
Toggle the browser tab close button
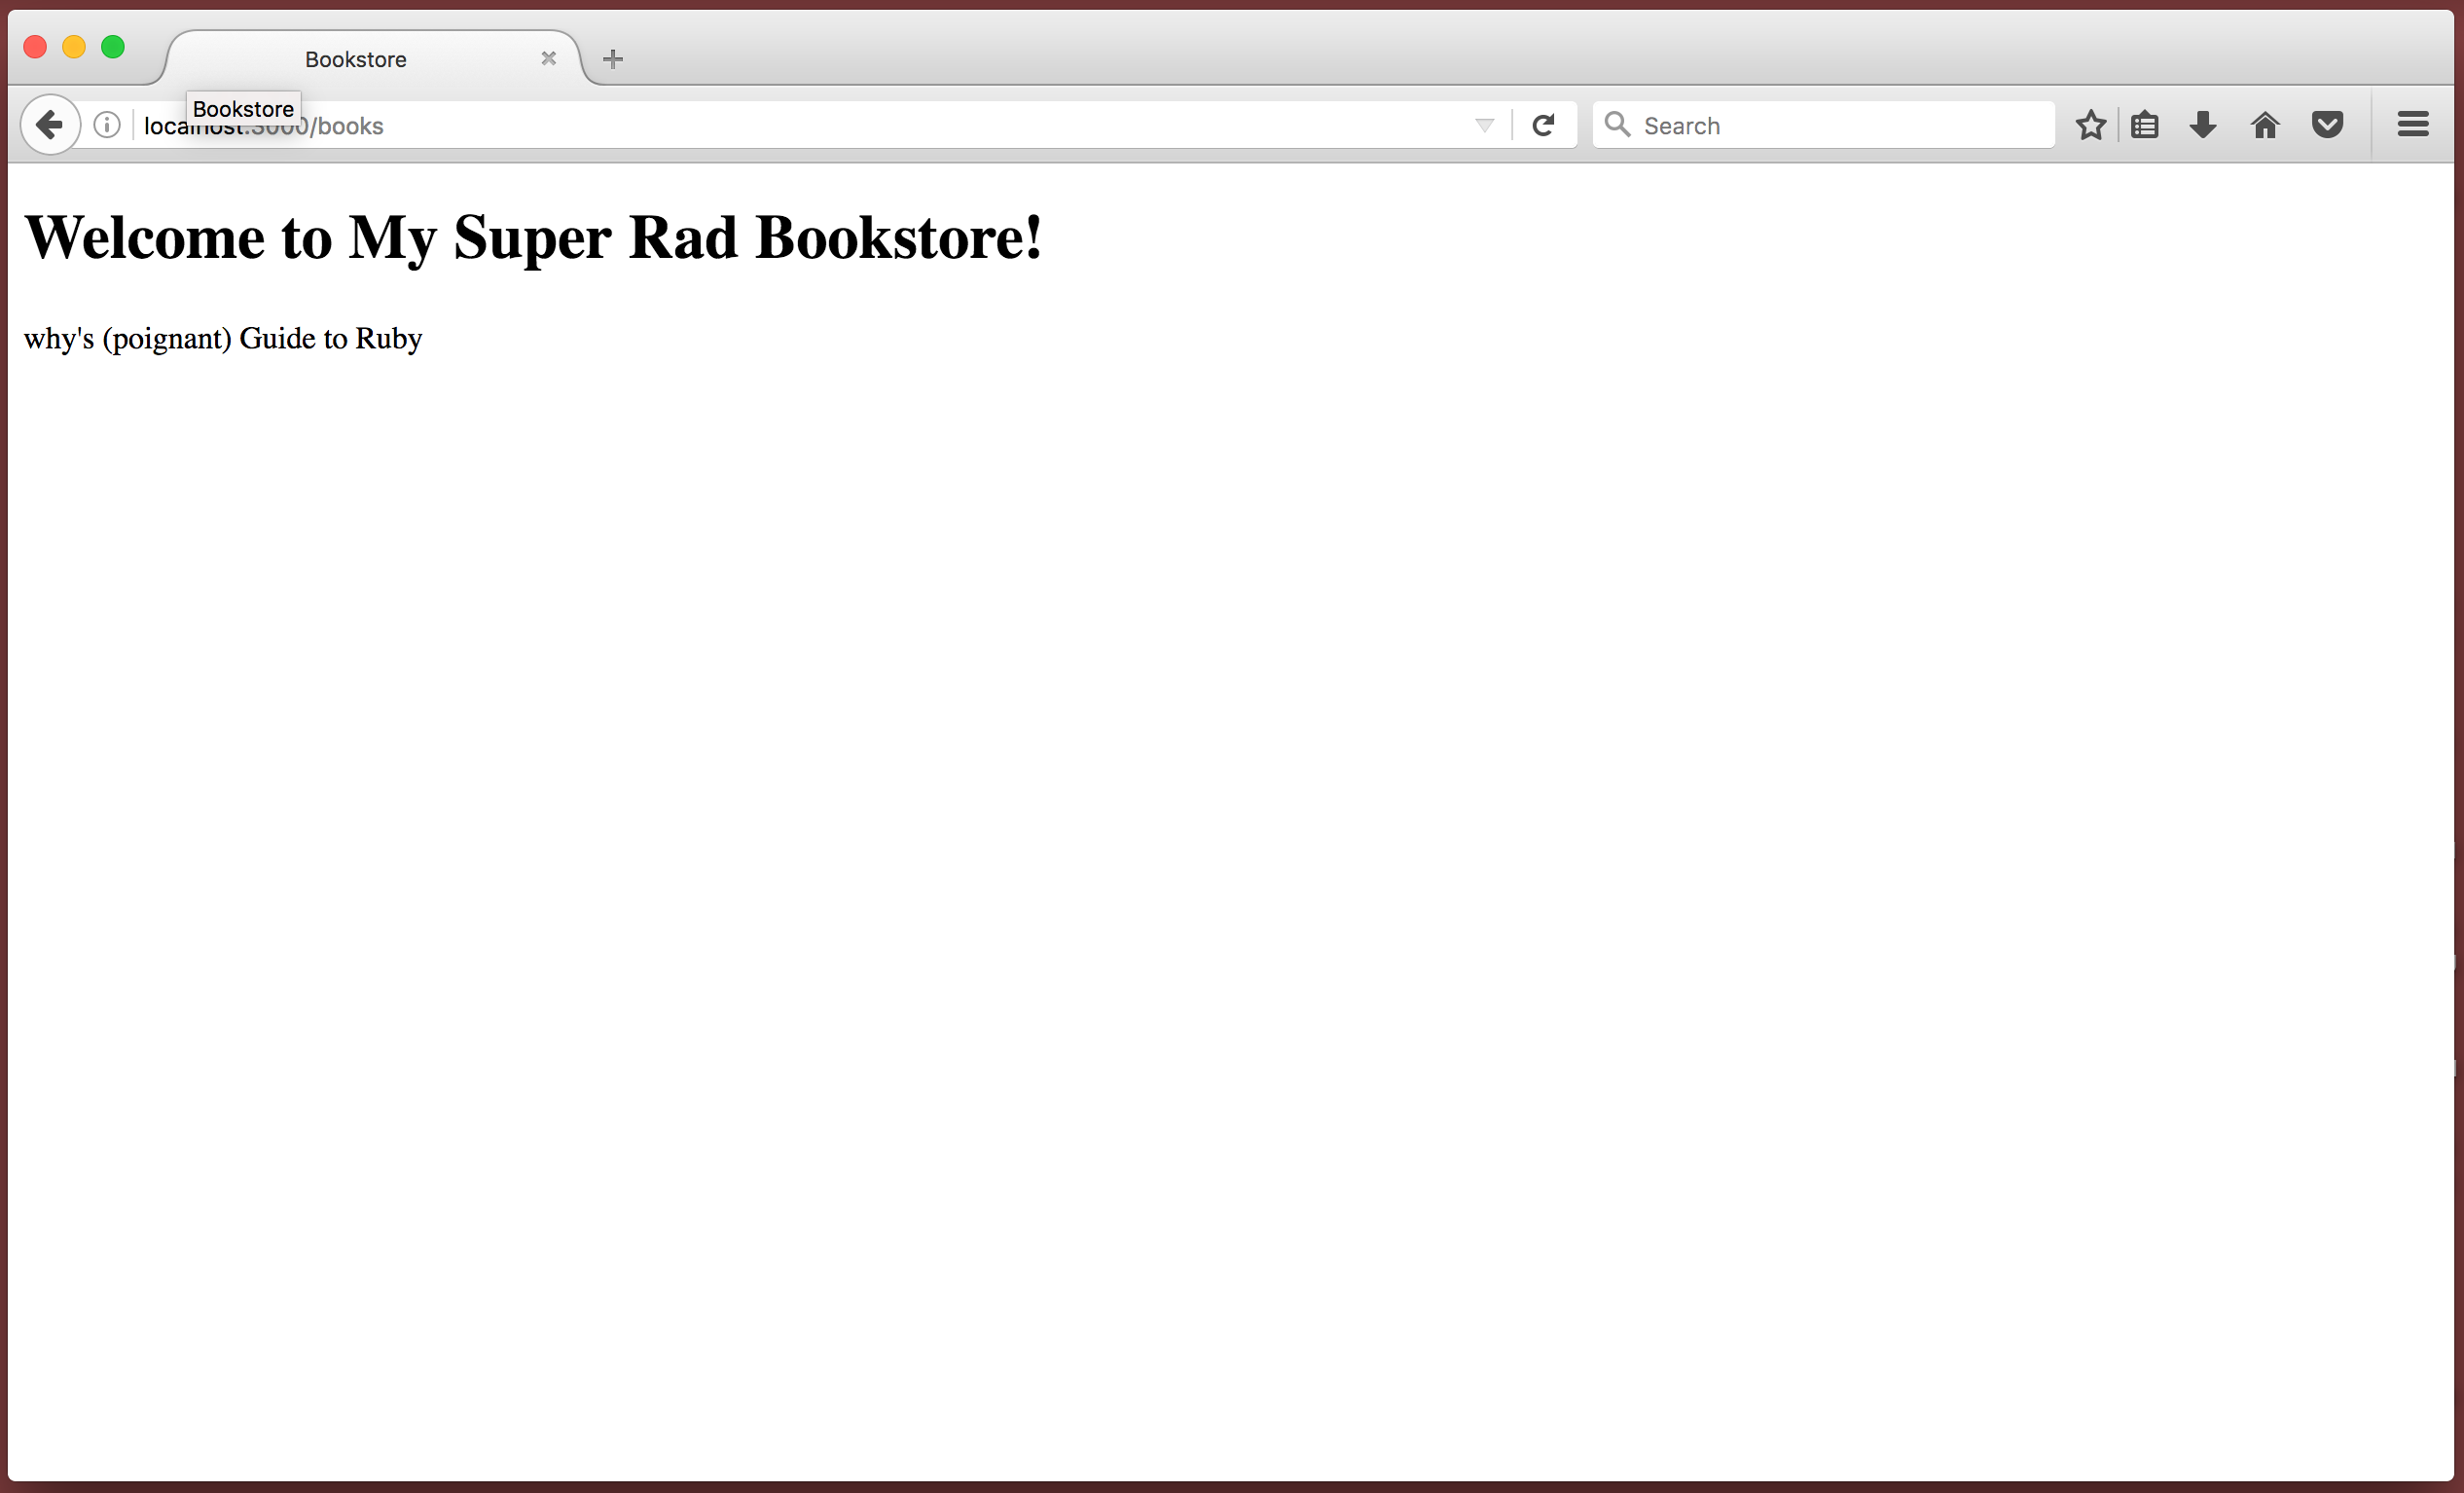[x=549, y=58]
